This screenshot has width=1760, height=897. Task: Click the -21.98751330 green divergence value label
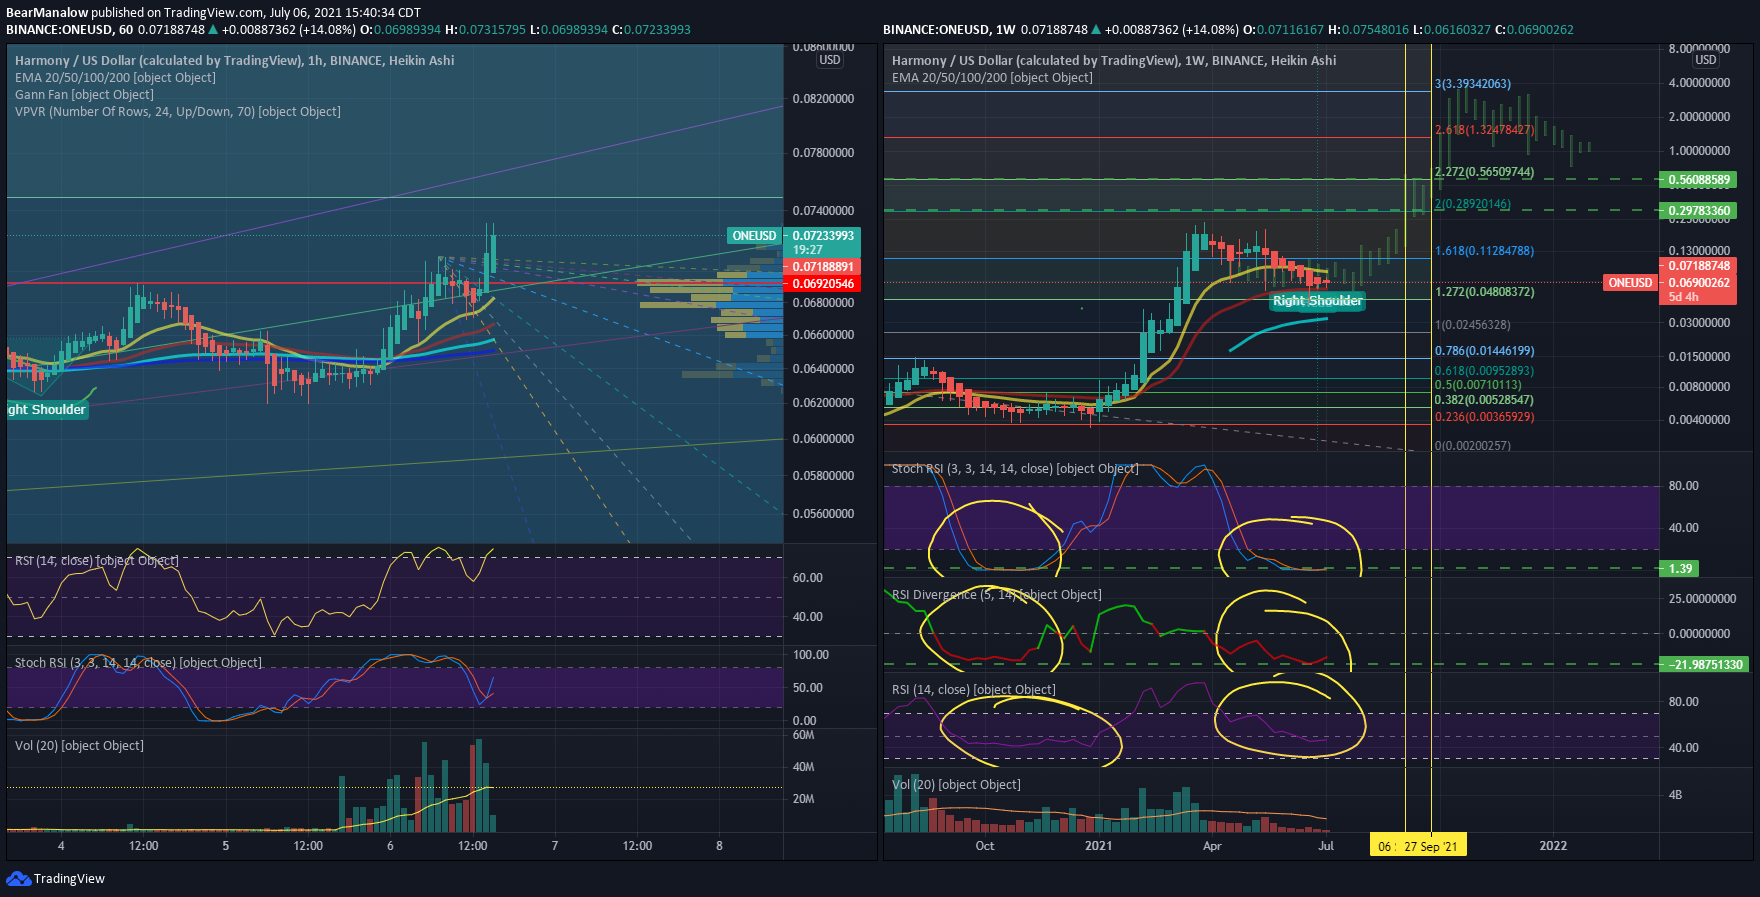coord(1704,665)
